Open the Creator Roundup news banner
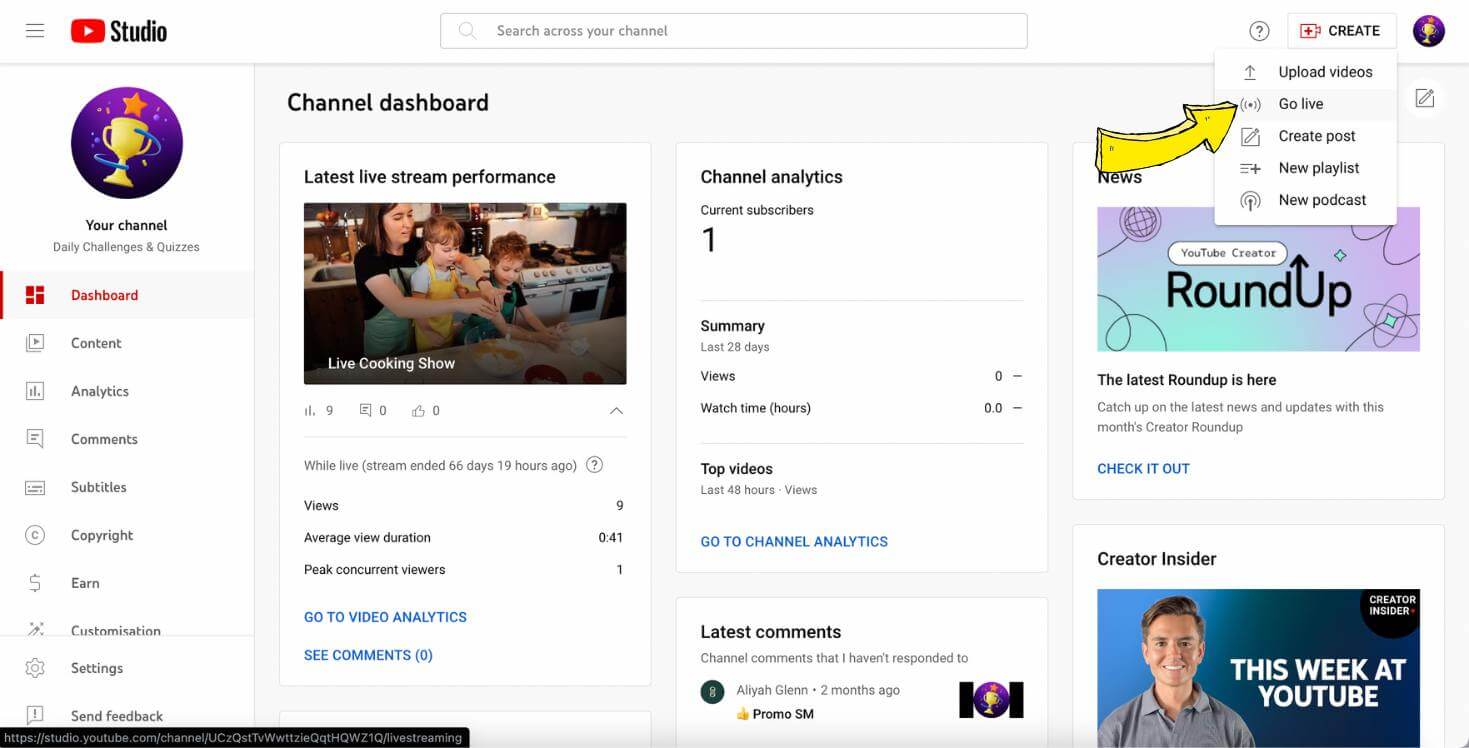 (x=1258, y=279)
